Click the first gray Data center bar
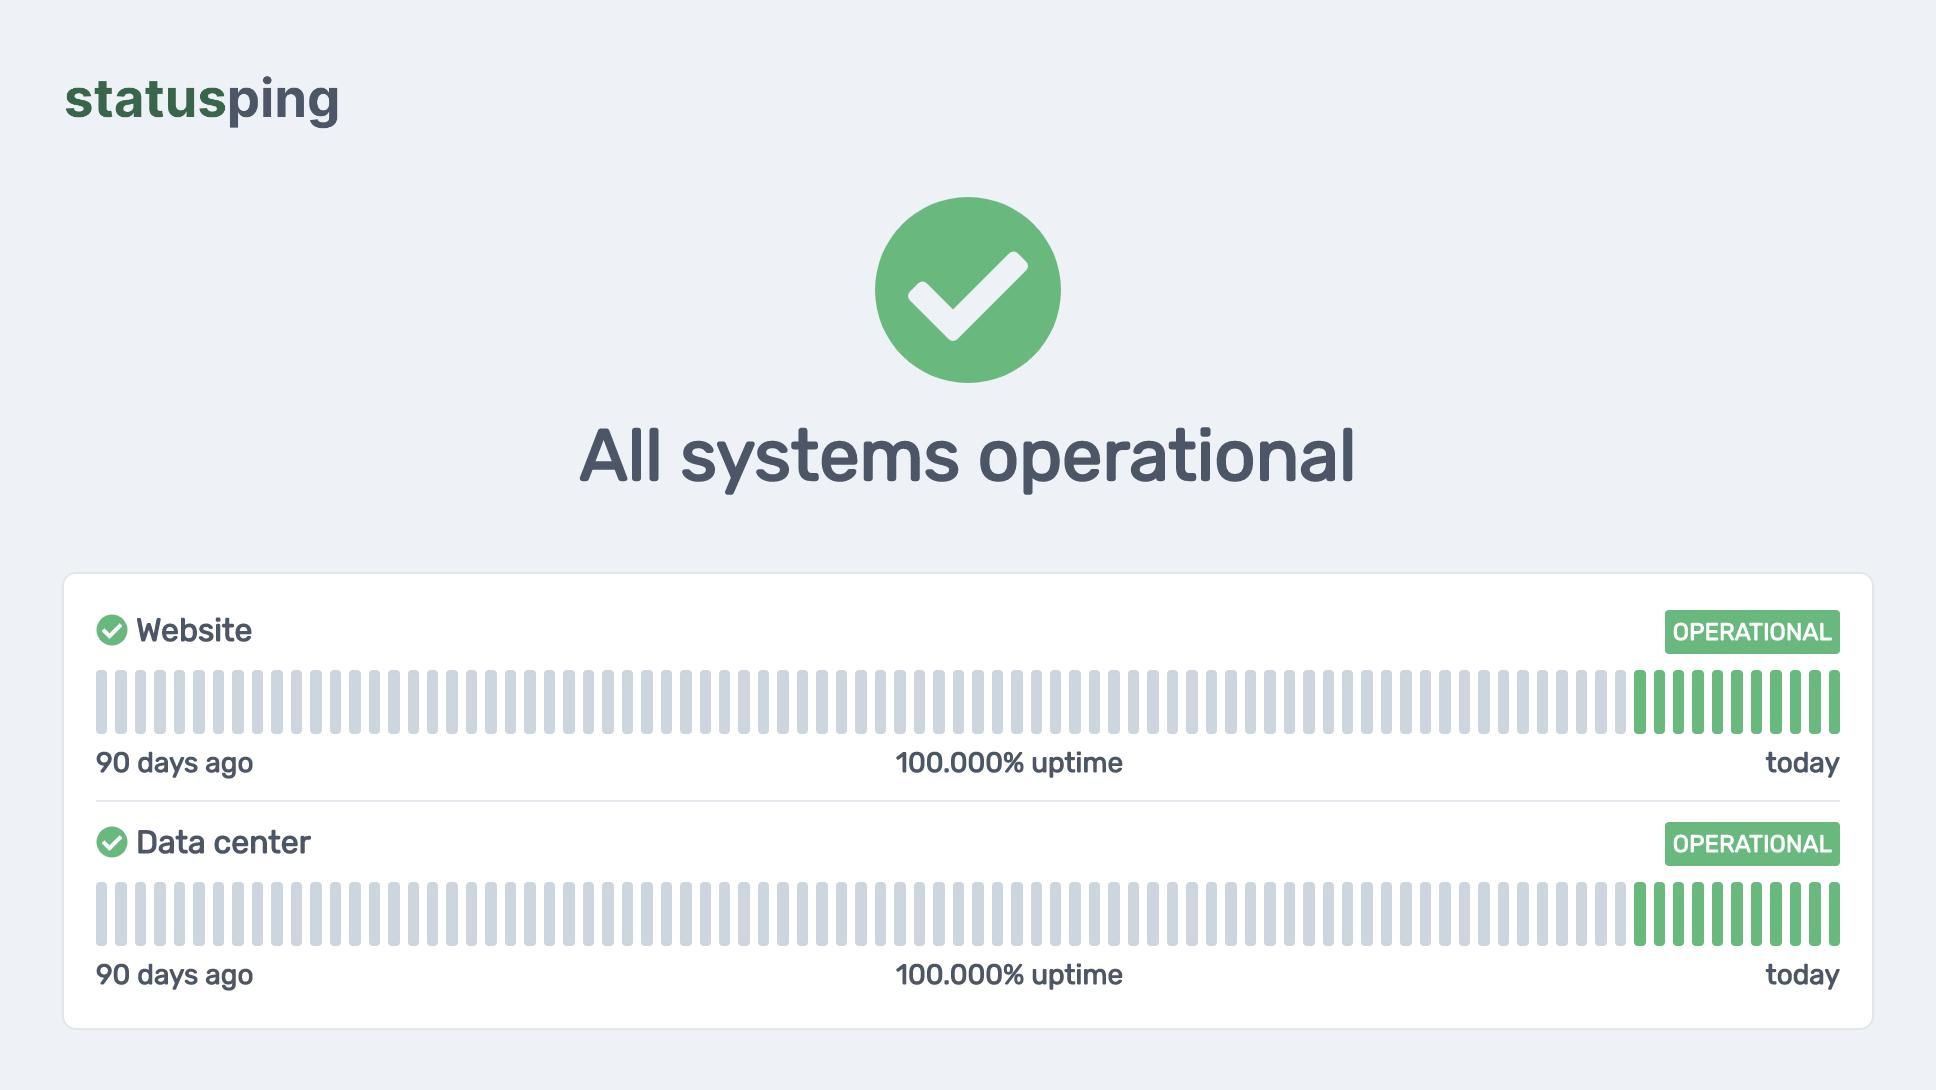1936x1090 pixels. (x=102, y=914)
